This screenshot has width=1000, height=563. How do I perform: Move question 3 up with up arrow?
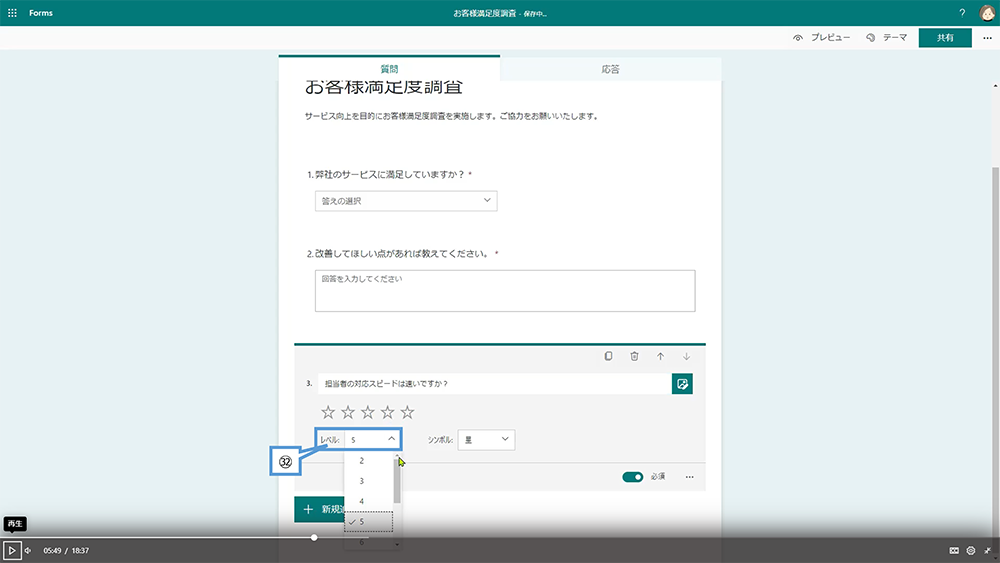click(660, 356)
